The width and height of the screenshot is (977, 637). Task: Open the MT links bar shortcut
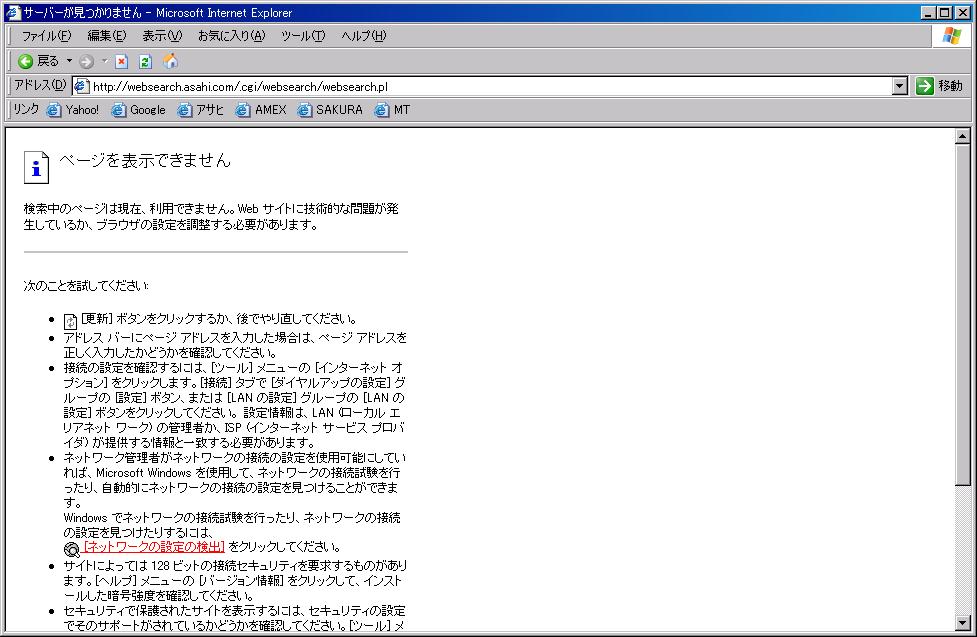392,110
